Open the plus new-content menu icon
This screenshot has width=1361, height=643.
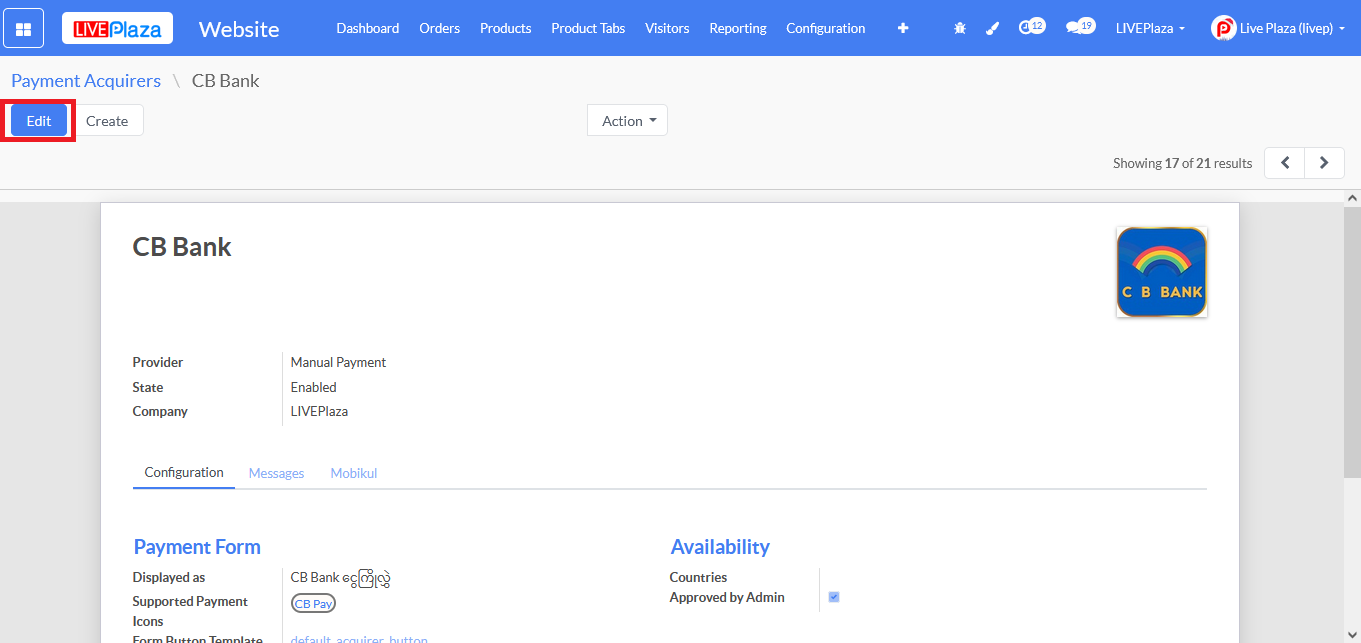pyautogui.click(x=903, y=28)
